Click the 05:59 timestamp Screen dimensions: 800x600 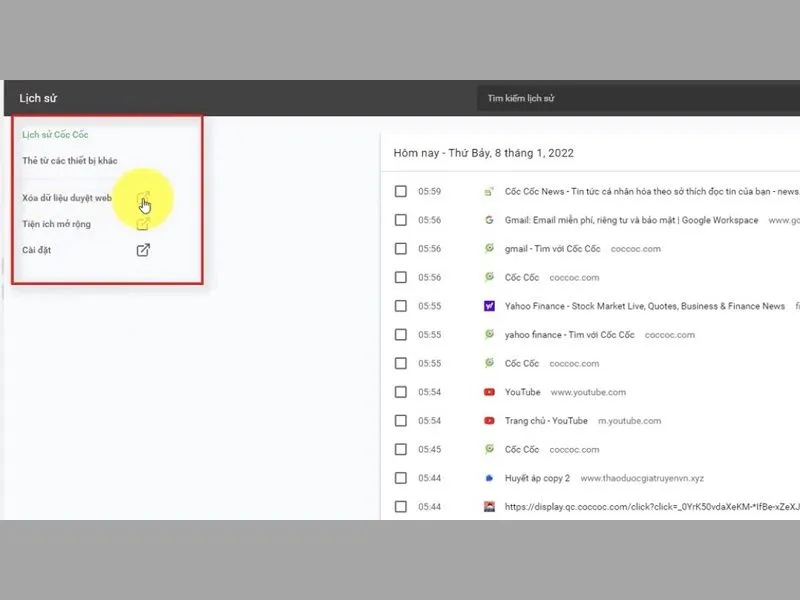429,191
